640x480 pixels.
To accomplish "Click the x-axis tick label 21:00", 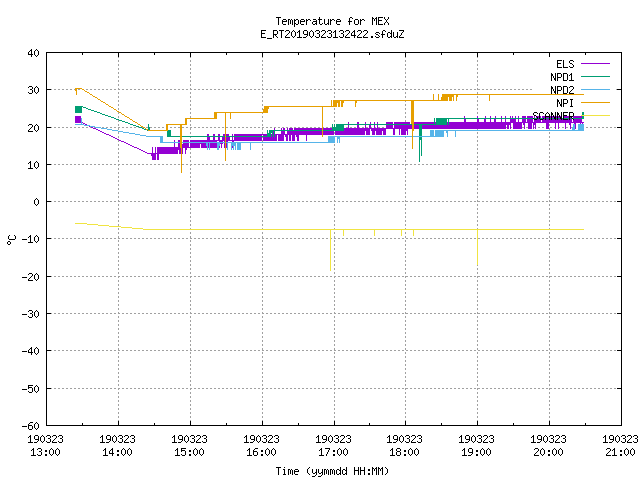I will (620, 452).
